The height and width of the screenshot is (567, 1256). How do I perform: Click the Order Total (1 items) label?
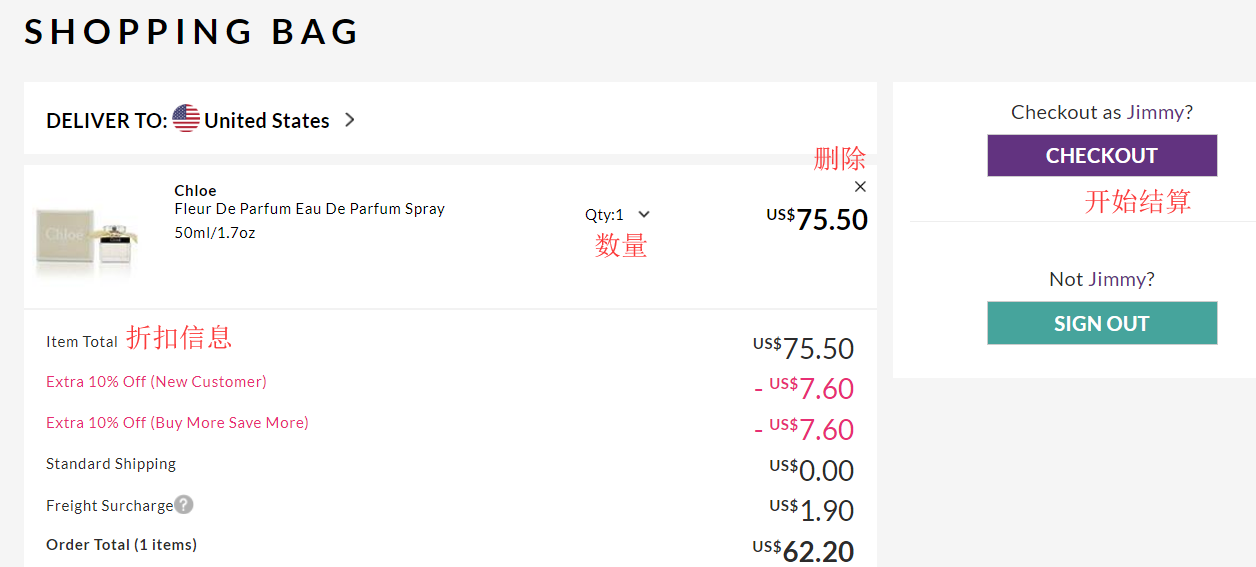(121, 545)
